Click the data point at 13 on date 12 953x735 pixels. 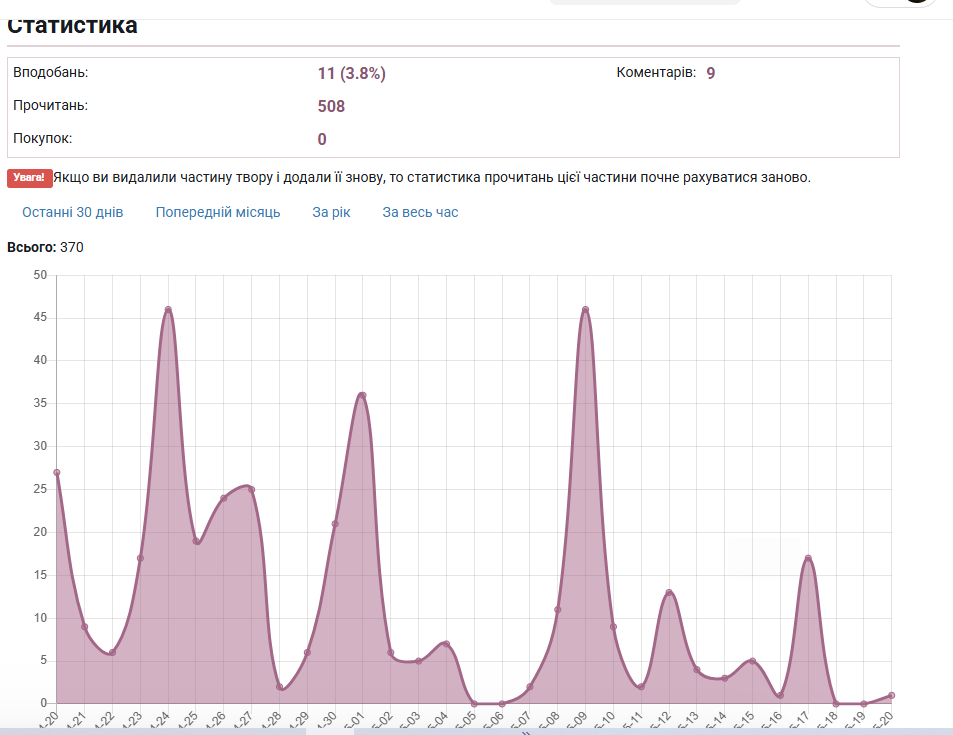(x=669, y=592)
